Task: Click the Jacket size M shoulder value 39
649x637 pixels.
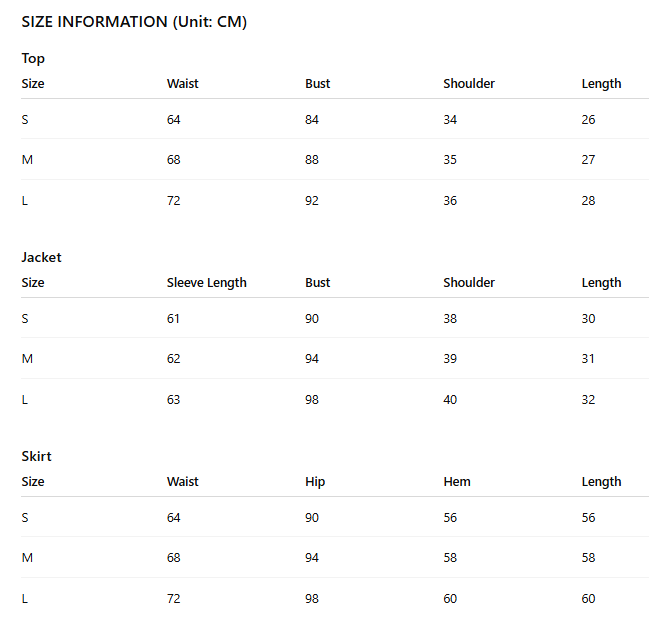Action: pos(450,358)
